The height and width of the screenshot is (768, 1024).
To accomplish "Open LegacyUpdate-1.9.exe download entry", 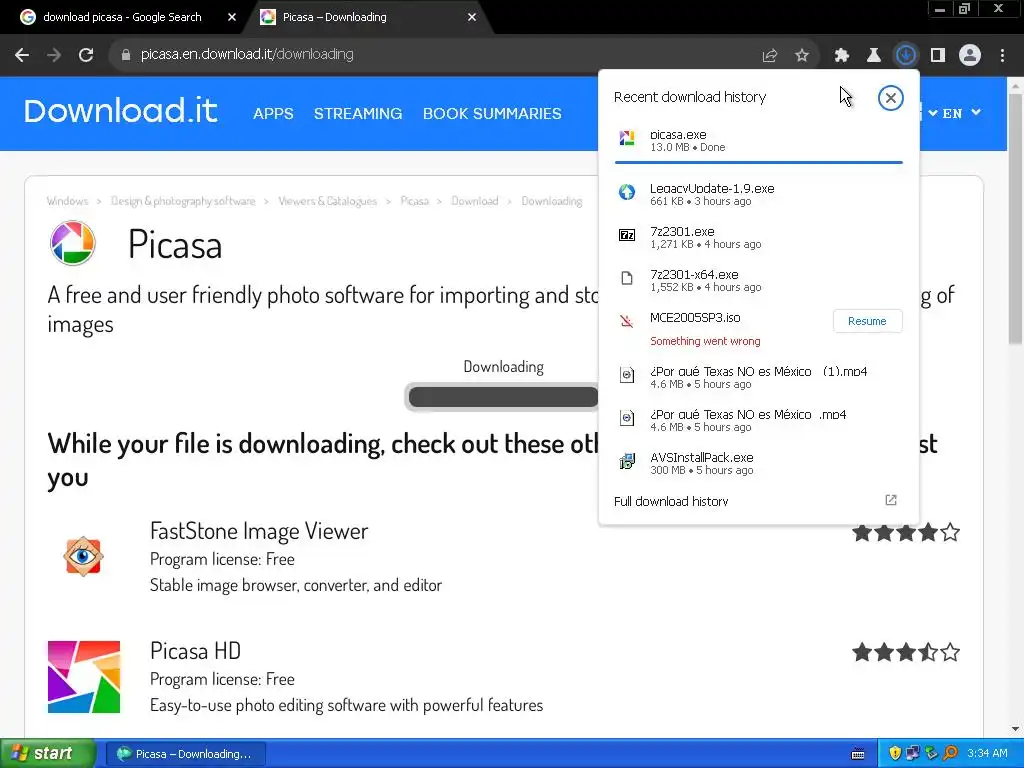I will pyautogui.click(x=758, y=194).
